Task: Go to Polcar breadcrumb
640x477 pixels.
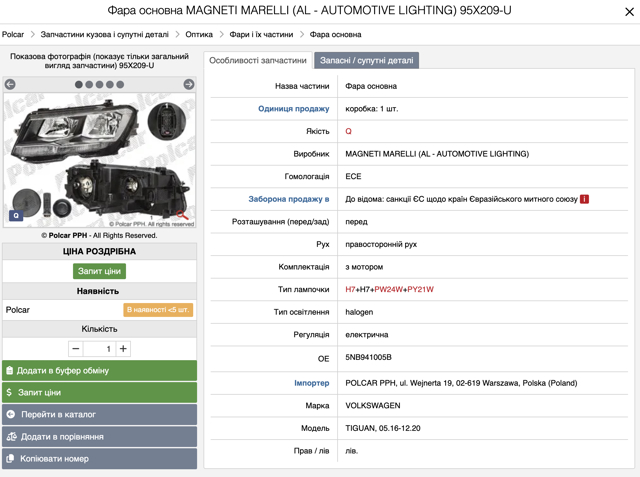Action: pyautogui.click(x=13, y=34)
